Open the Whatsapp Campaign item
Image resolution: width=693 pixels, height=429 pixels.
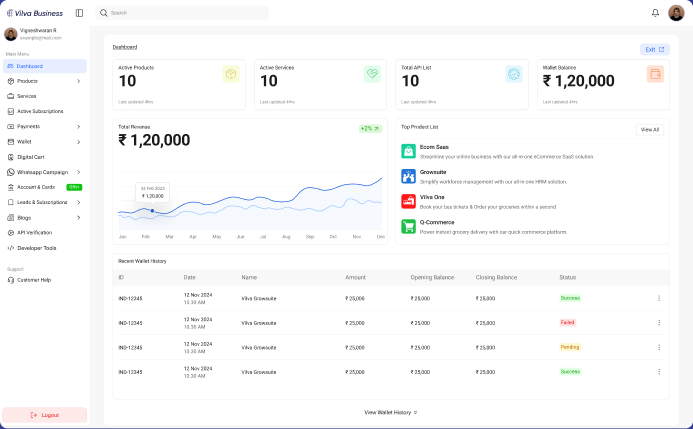pos(42,172)
